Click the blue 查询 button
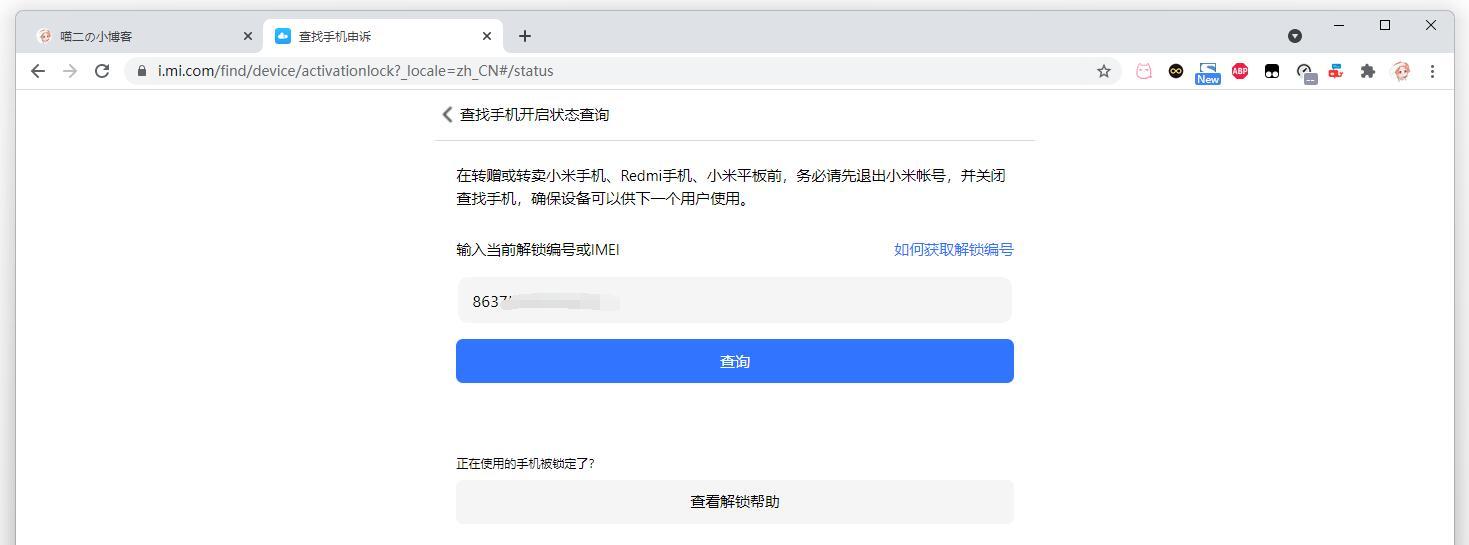 735,361
